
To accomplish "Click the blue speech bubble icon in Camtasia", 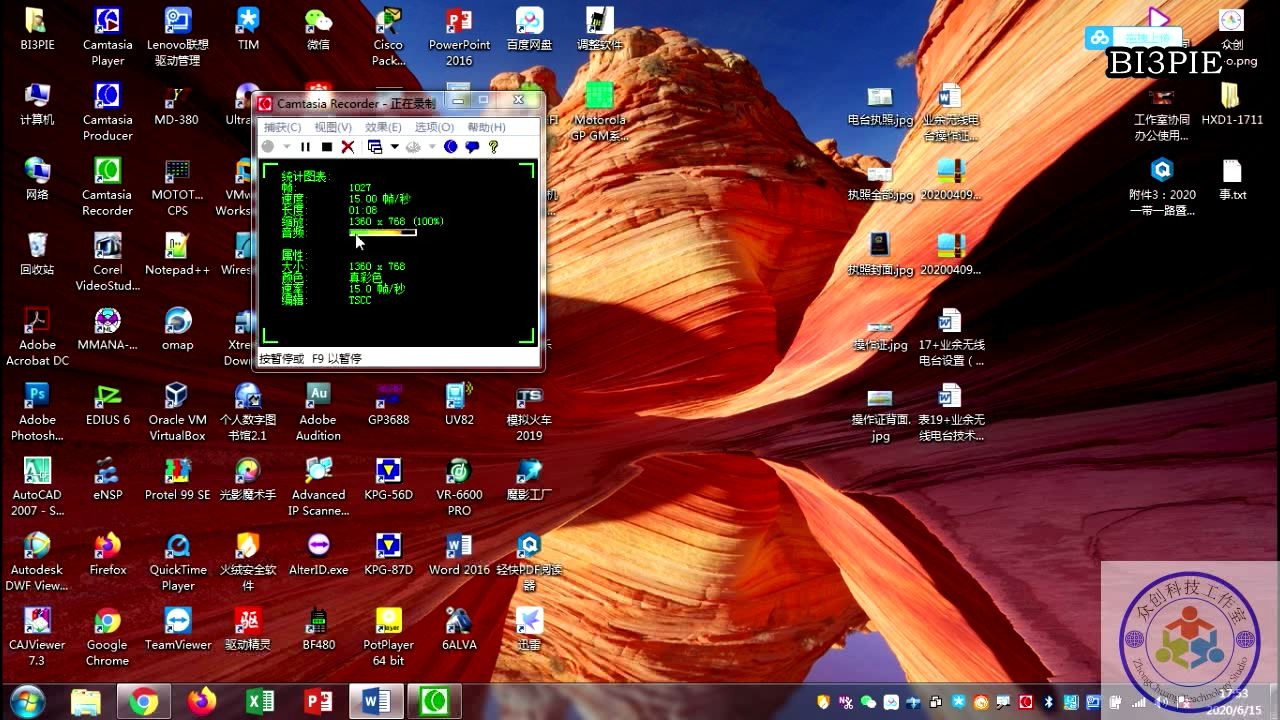I will click(472, 147).
